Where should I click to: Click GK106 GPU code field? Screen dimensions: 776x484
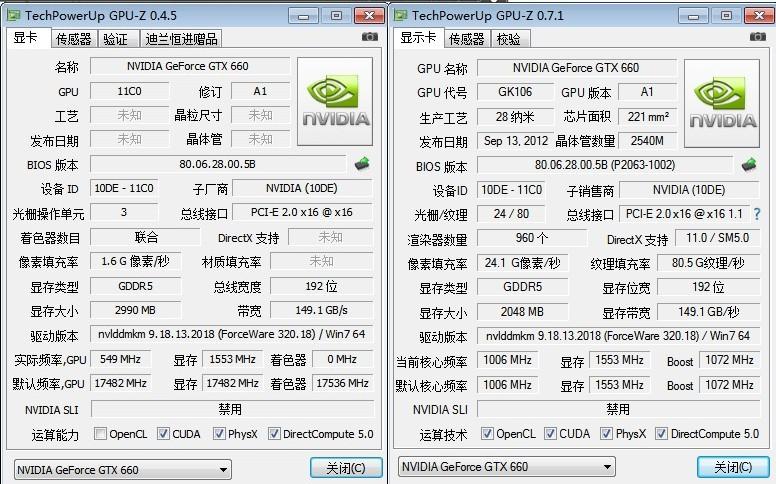(515, 92)
